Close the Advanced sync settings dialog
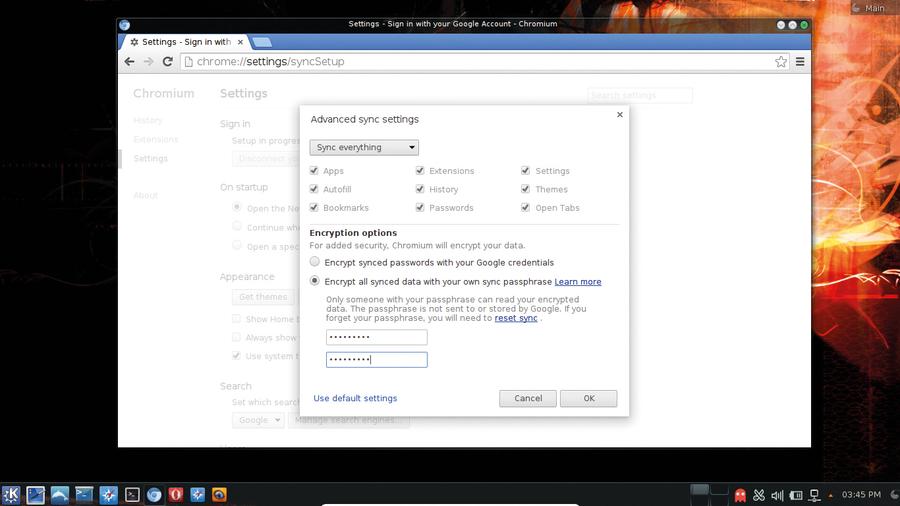This screenshot has width=900, height=506. (620, 115)
